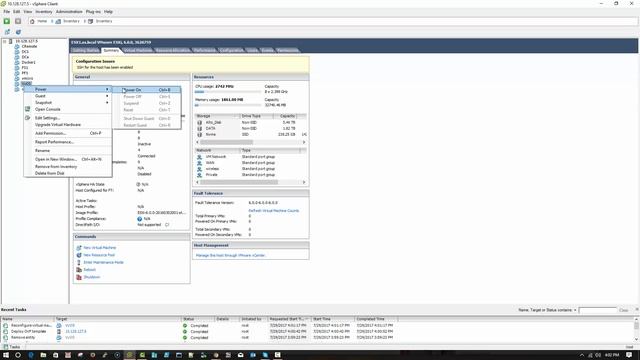Choose Edit Settings from context menu
This screenshot has height=360, width=640.
pos(47,118)
